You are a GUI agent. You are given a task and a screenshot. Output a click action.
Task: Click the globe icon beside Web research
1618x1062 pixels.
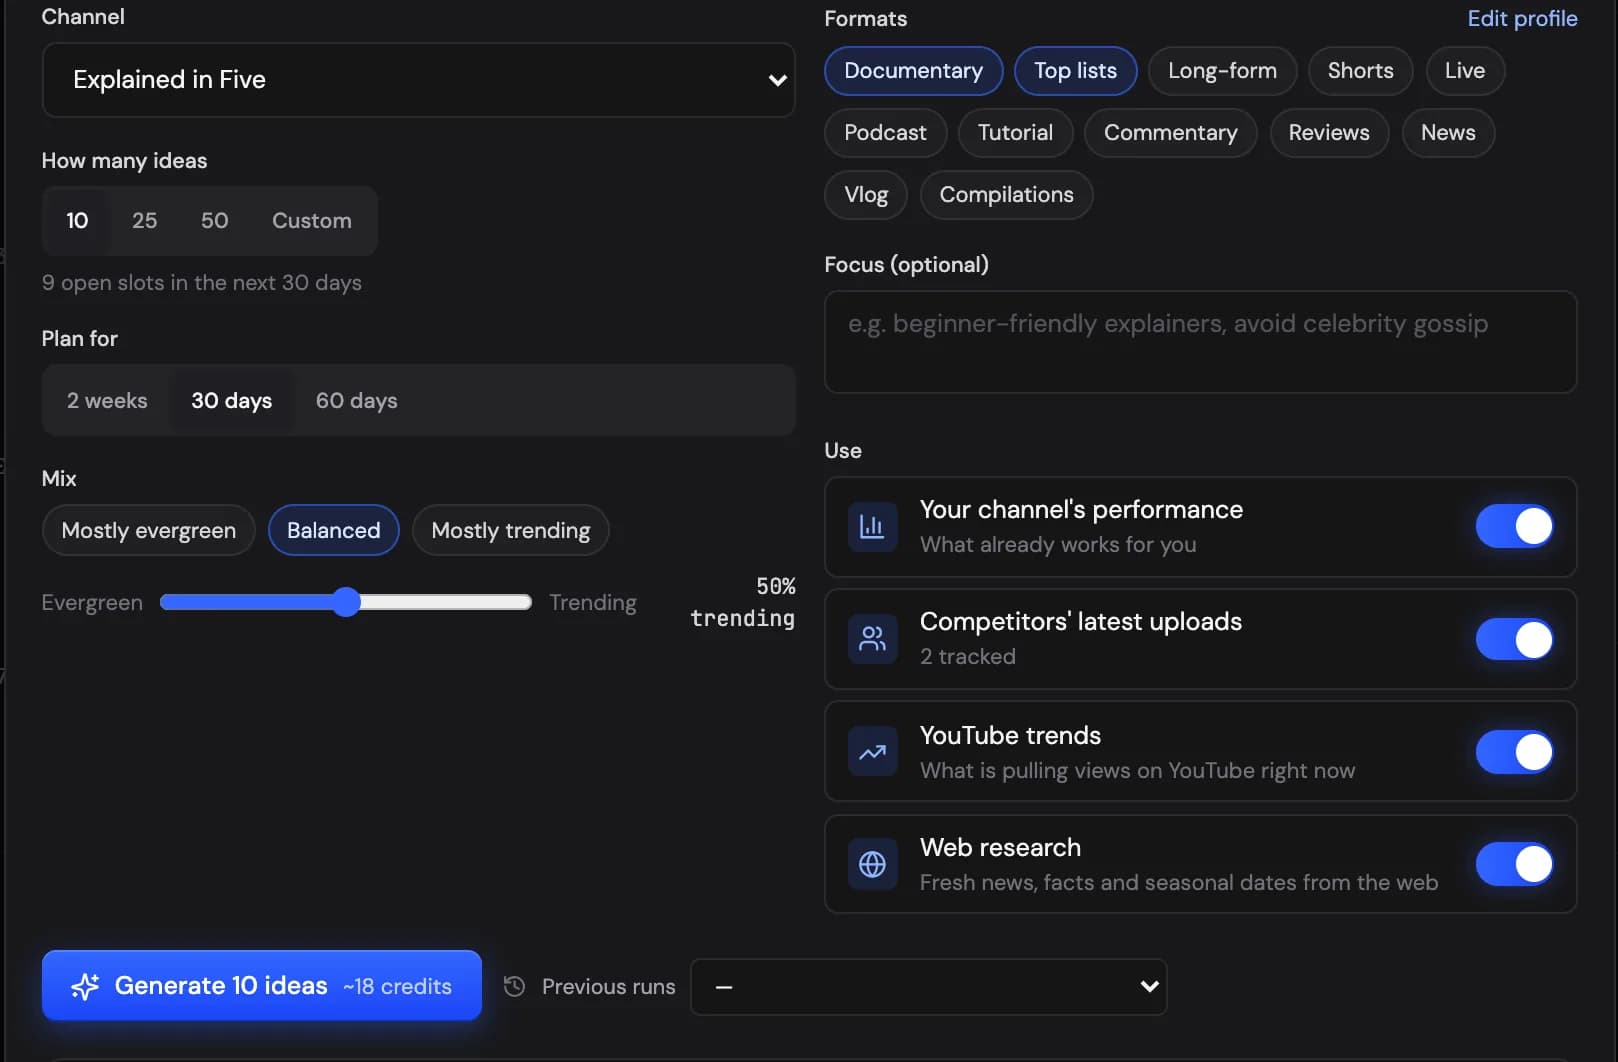pos(872,864)
